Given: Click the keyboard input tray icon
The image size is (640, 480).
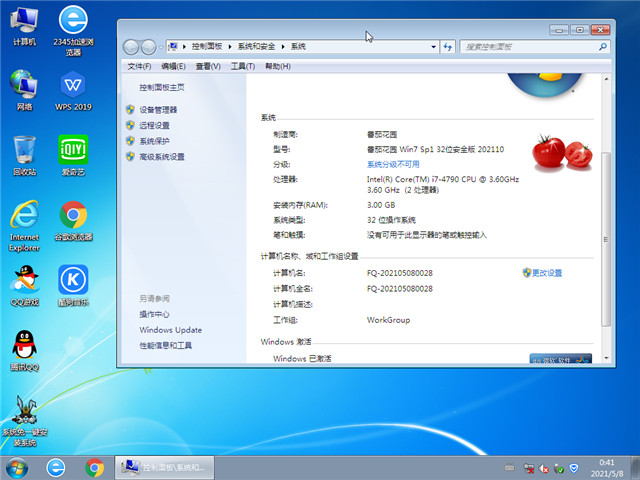Looking at the screenshot, I should (x=509, y=467).
